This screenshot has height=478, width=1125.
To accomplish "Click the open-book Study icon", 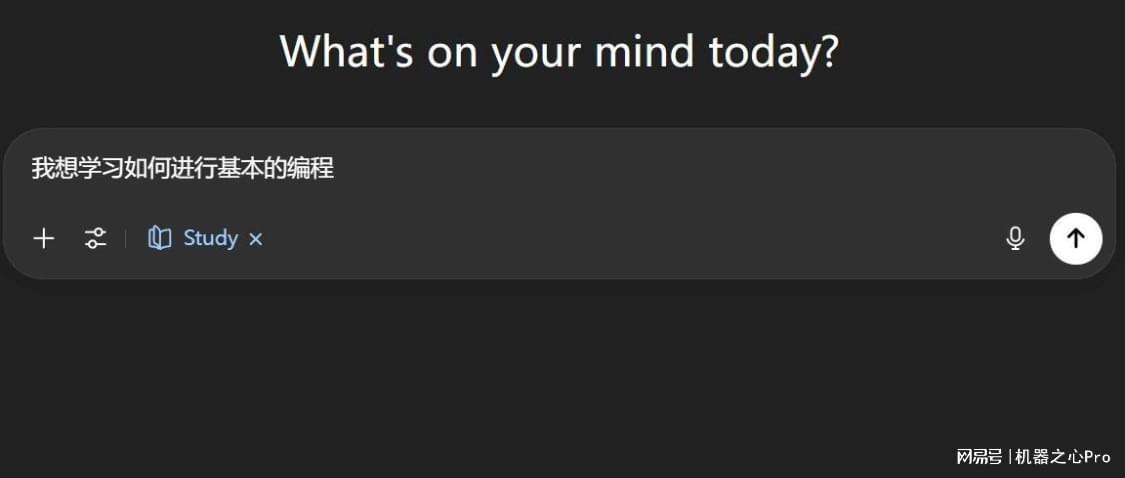I will pos(159,238).
